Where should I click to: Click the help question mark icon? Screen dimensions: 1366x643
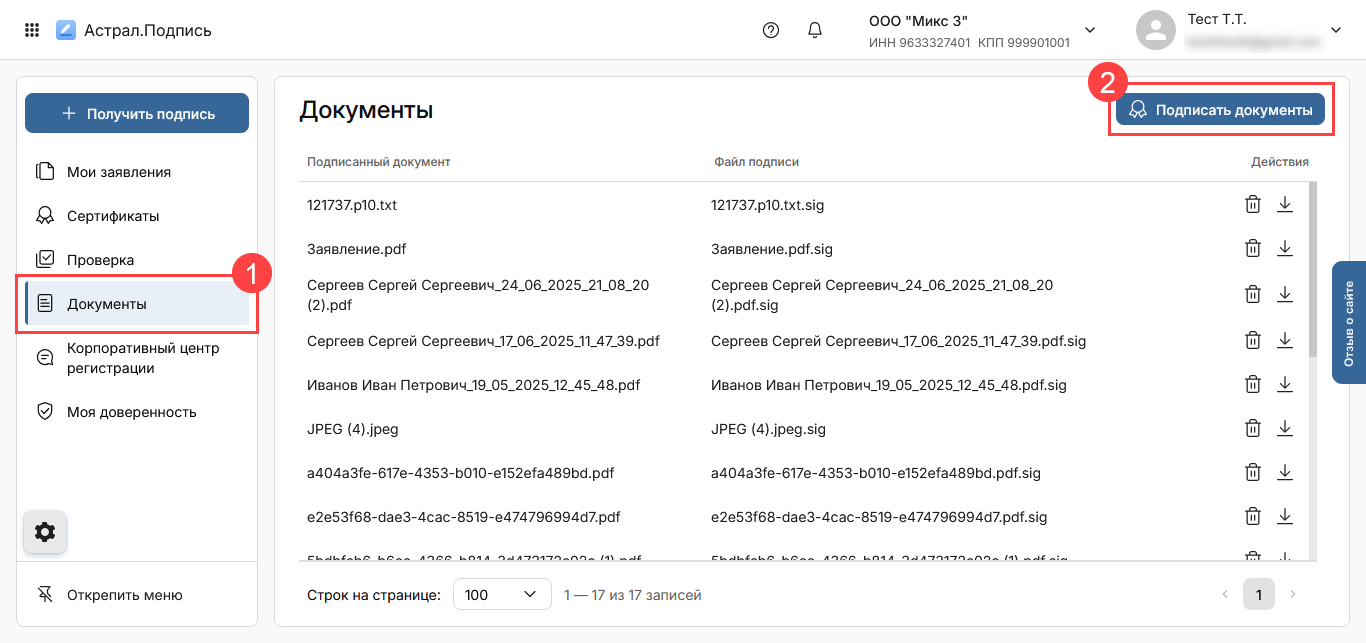click(x=770, y=30)
